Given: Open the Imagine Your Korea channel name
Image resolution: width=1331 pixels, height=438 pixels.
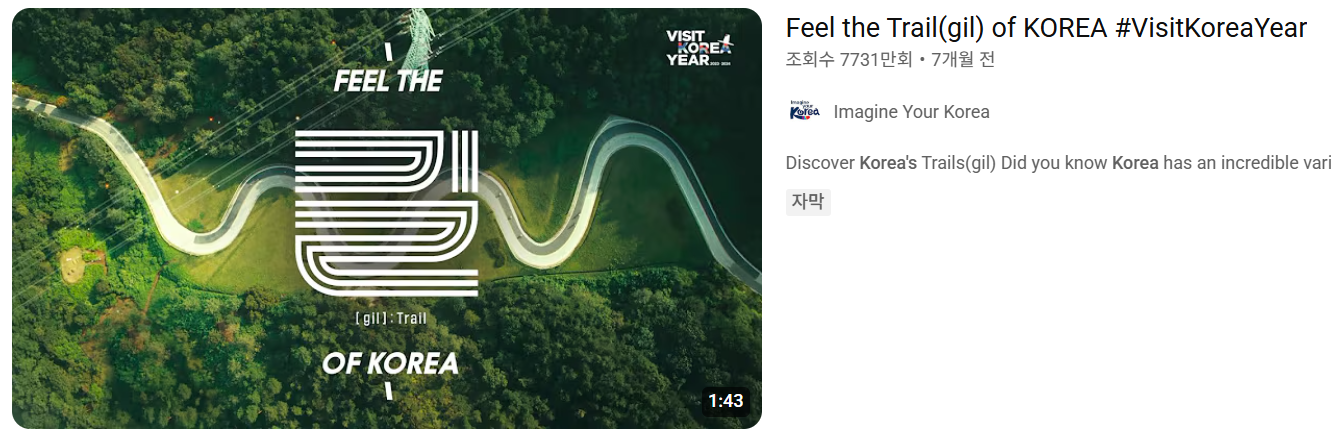Looking at the screenshot, I should click(x=911, y=112).
